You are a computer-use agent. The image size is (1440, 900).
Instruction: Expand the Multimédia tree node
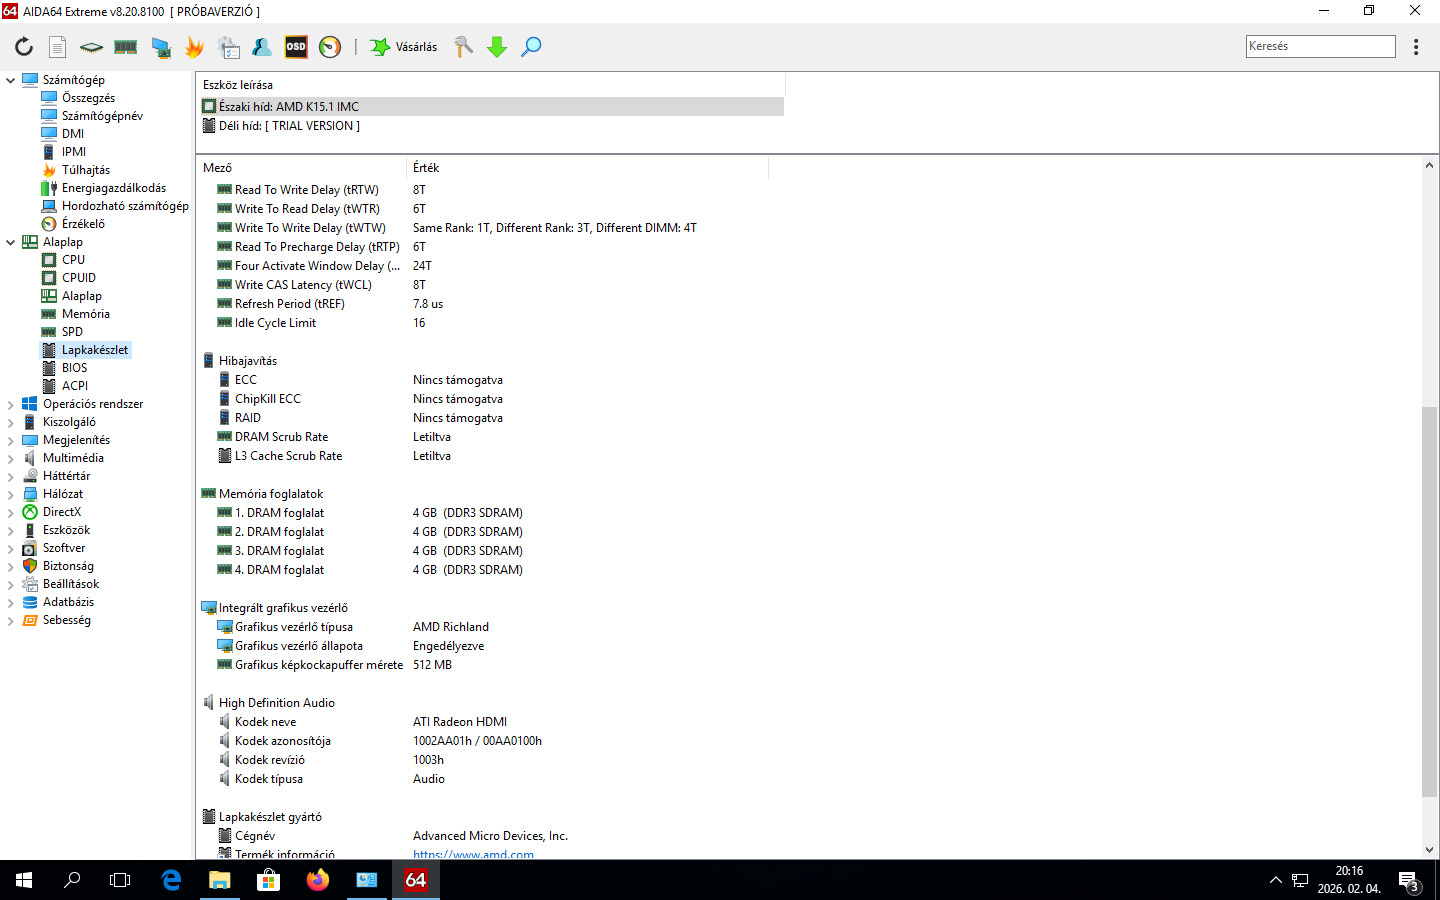pyautogui.click(x=11, y=458)
